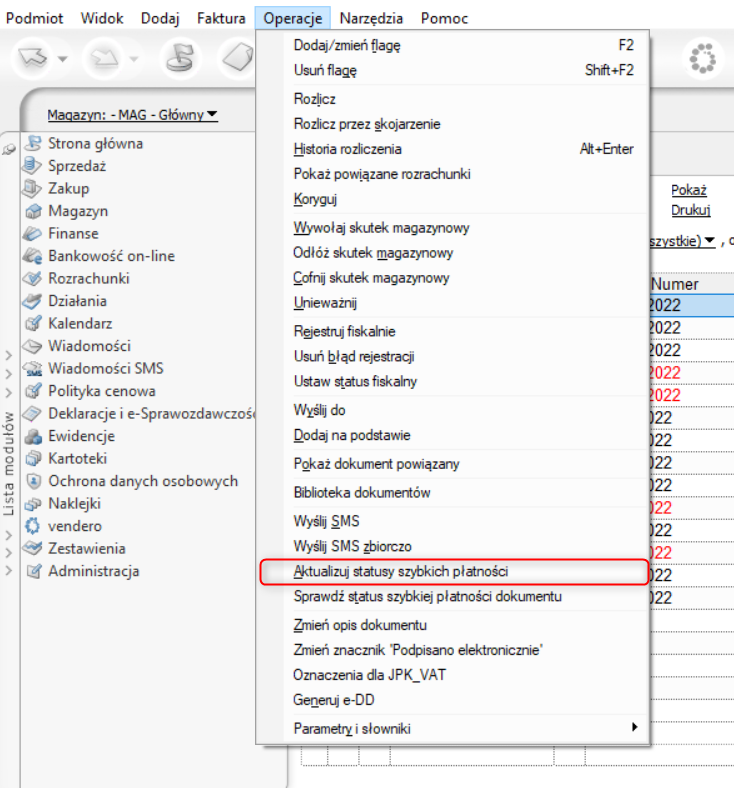Open the Widok menu
This screenshot has width=734, height=788.
(x=102, y=18)
